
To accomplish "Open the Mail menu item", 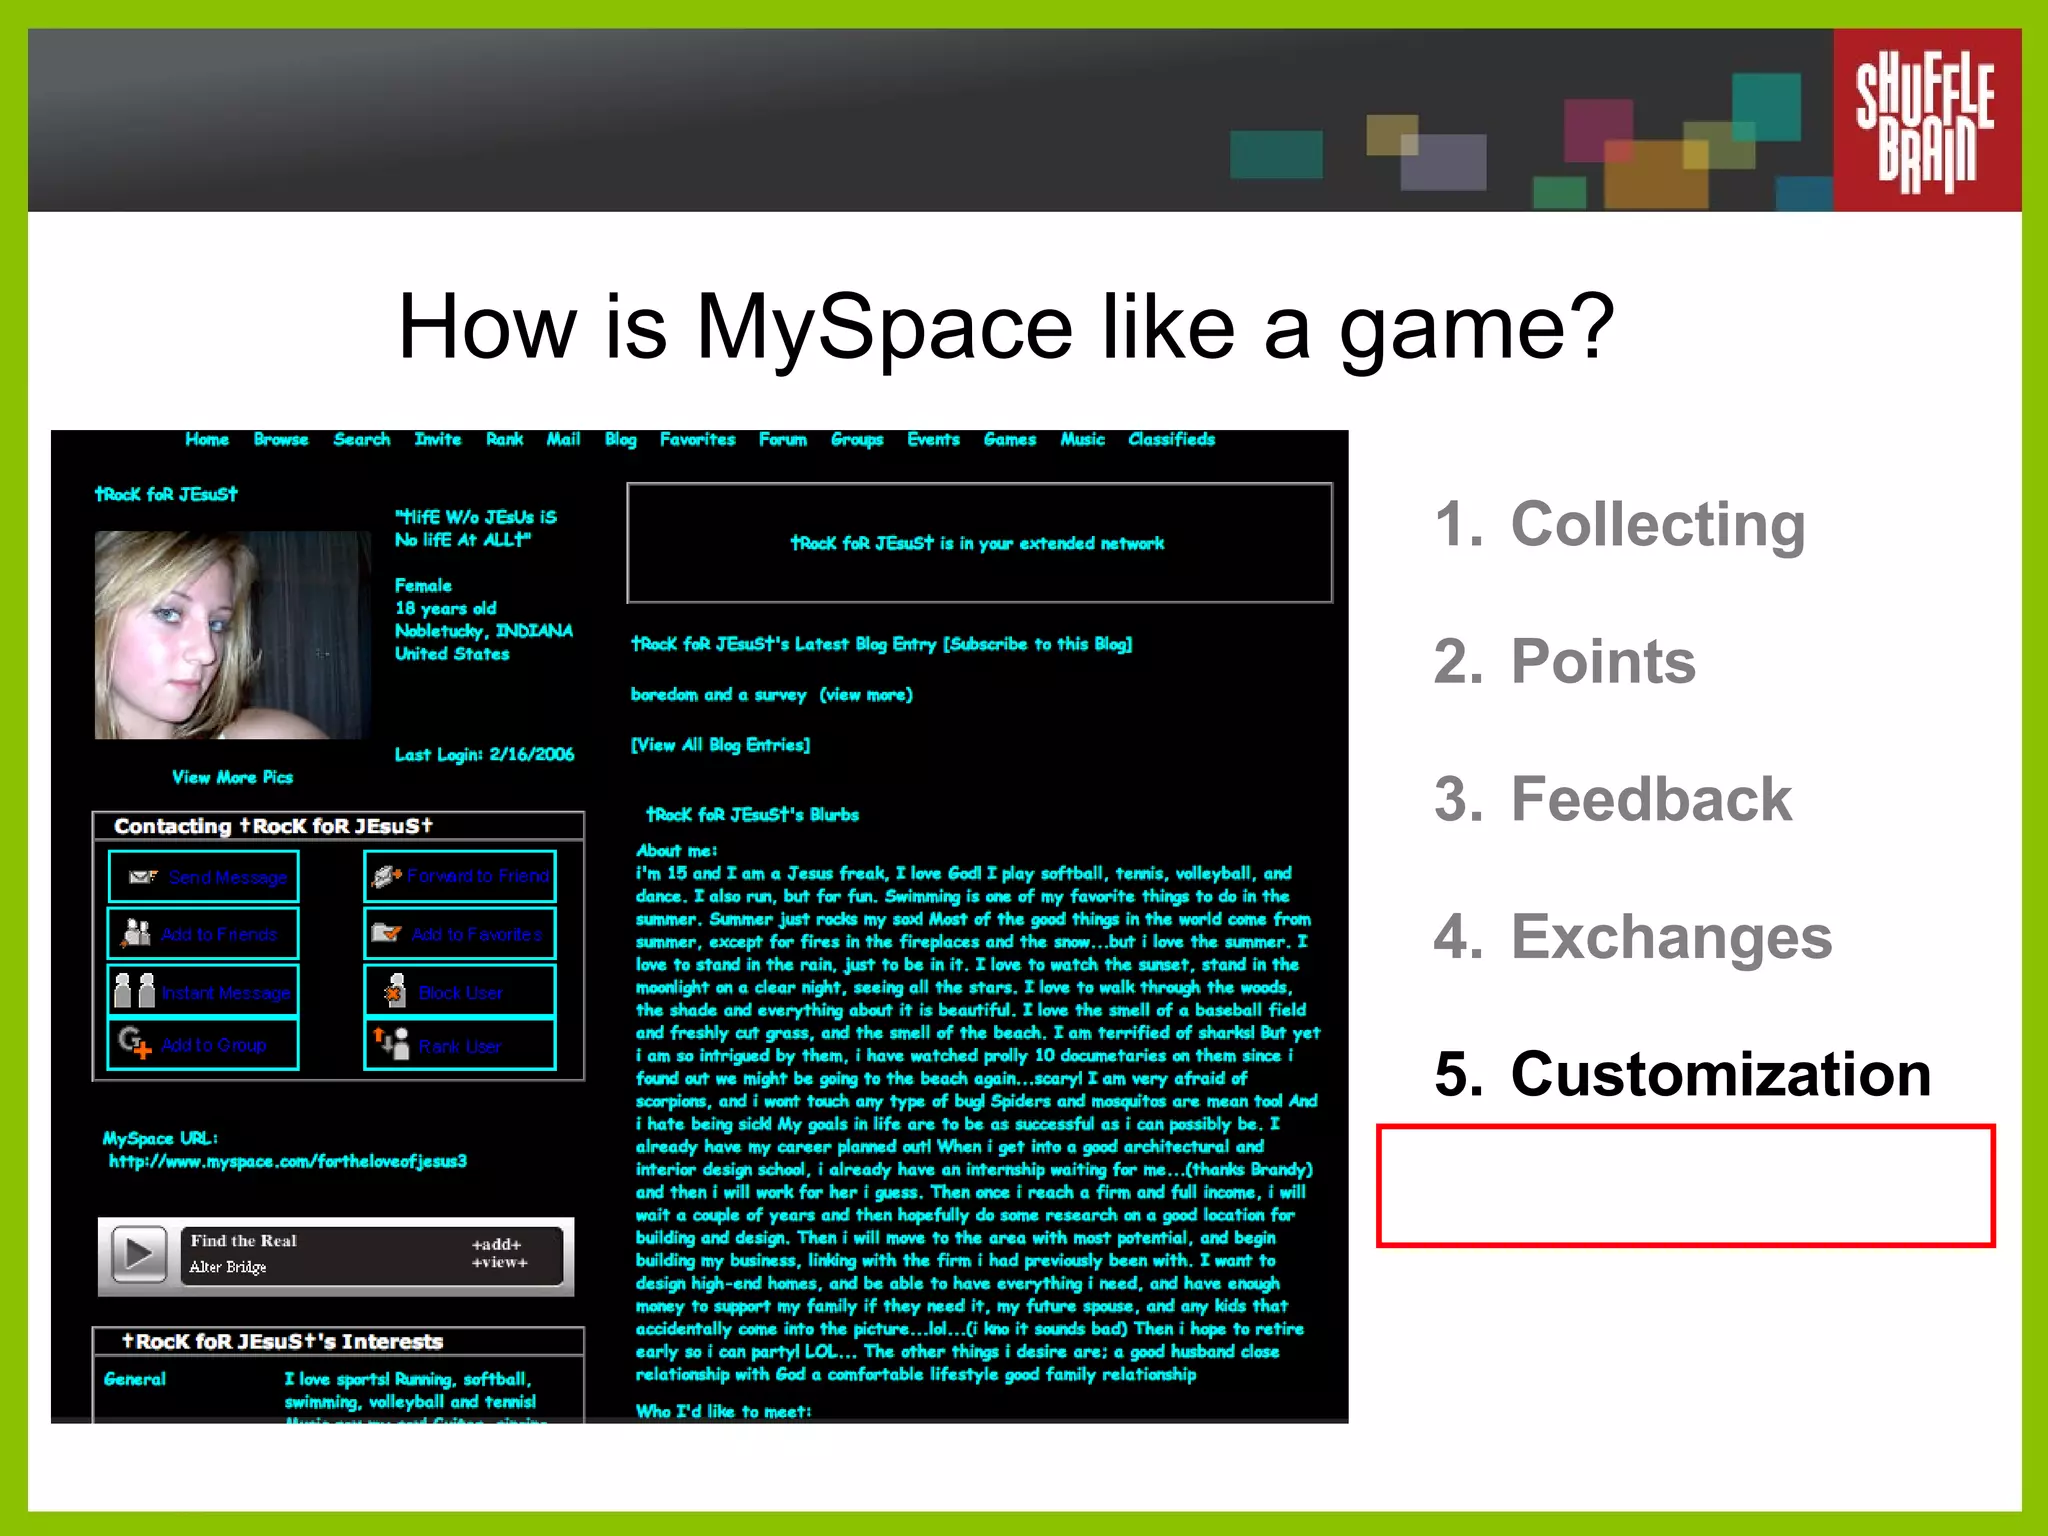I will [563, 439].
